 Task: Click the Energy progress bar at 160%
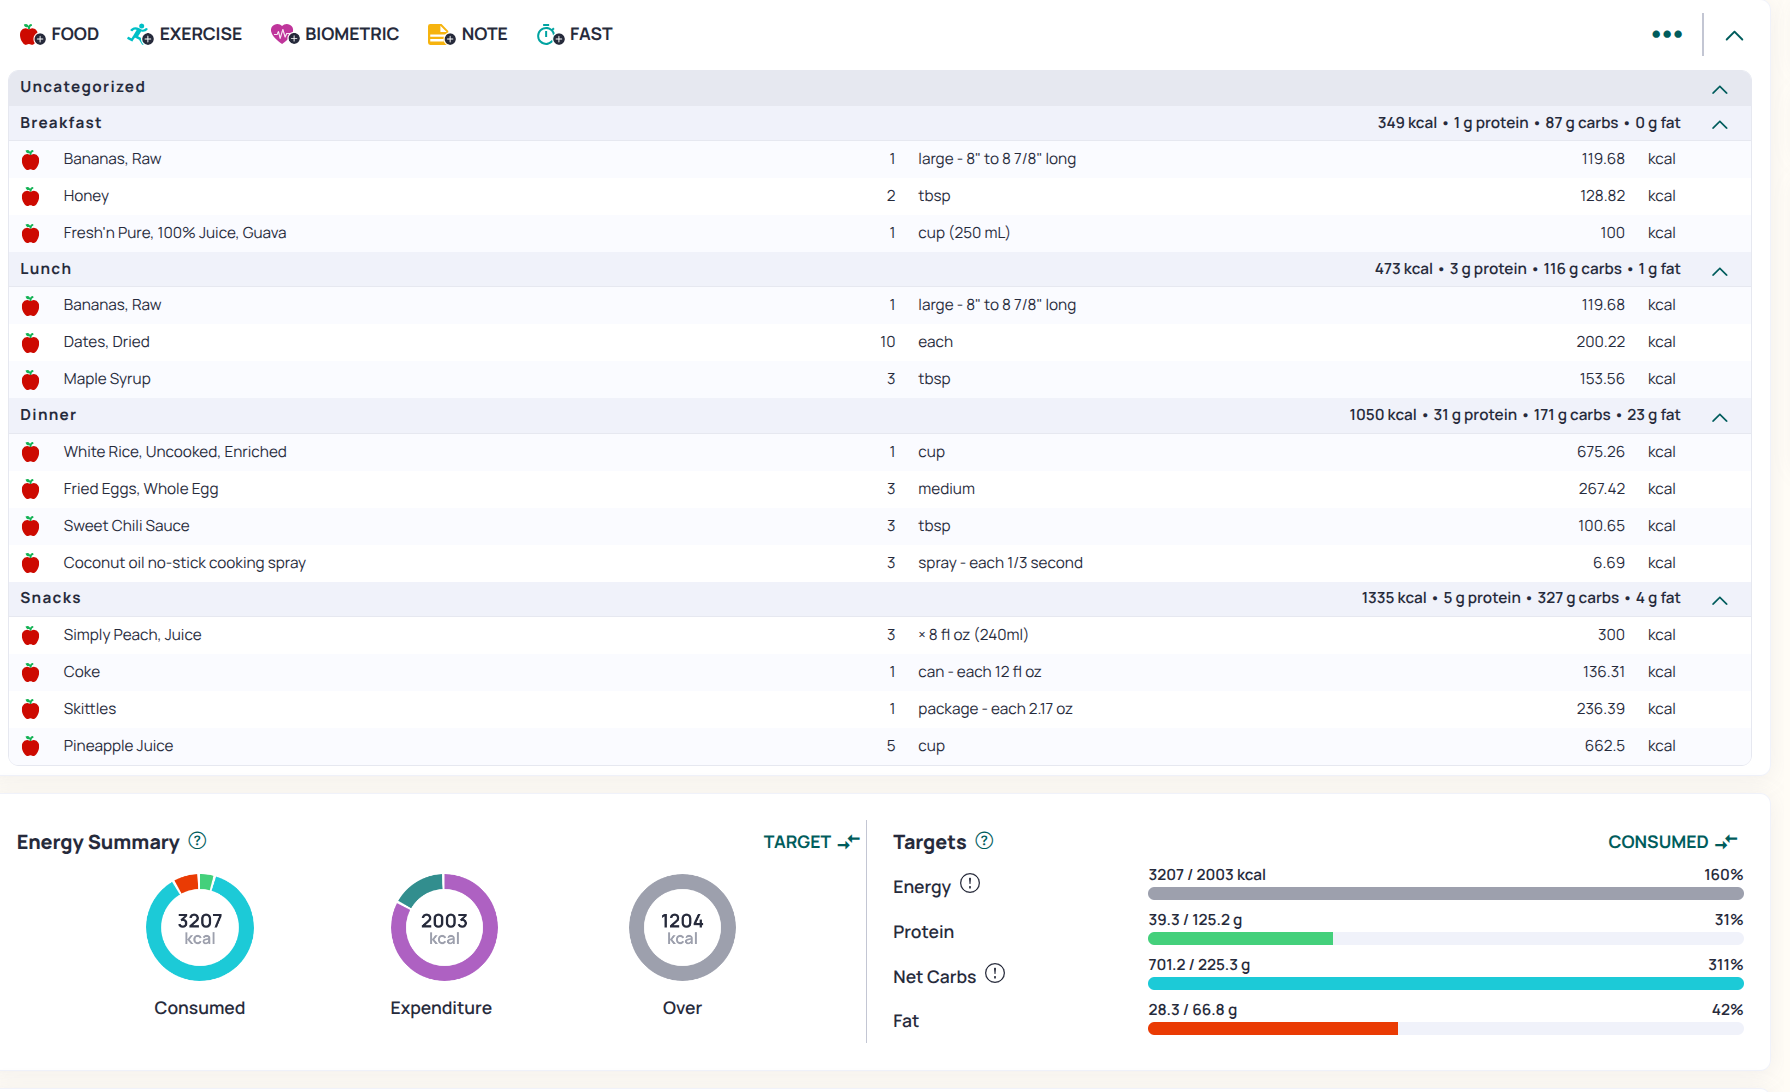(x=1446, y=894)
